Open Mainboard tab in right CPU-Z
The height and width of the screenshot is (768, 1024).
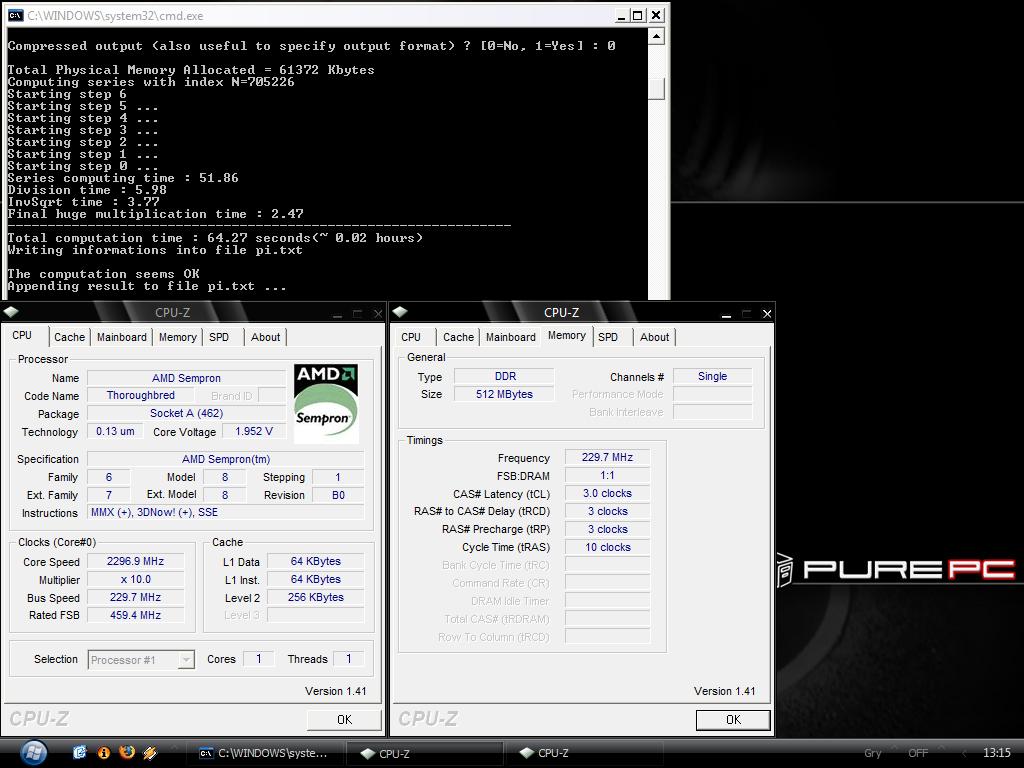pos(511,337)
